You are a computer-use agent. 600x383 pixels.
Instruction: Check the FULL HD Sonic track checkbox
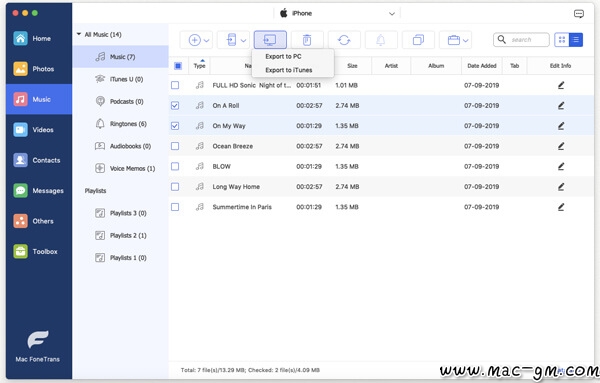click(175, 85)
